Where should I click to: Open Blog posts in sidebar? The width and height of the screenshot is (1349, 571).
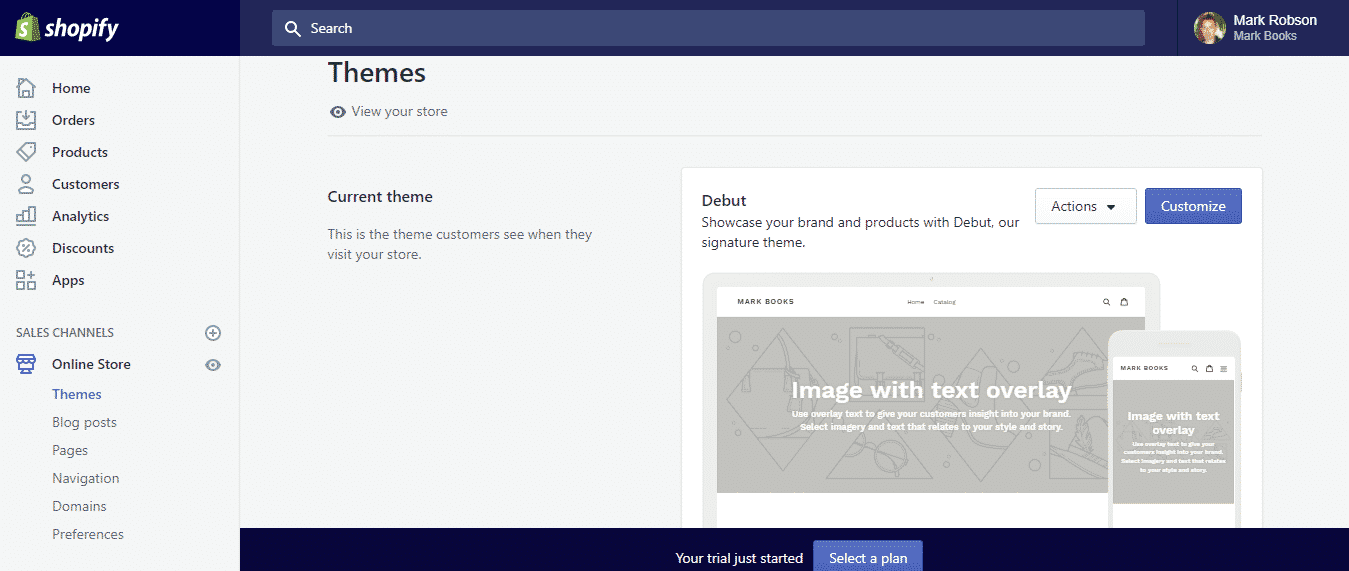coord(84,422)
